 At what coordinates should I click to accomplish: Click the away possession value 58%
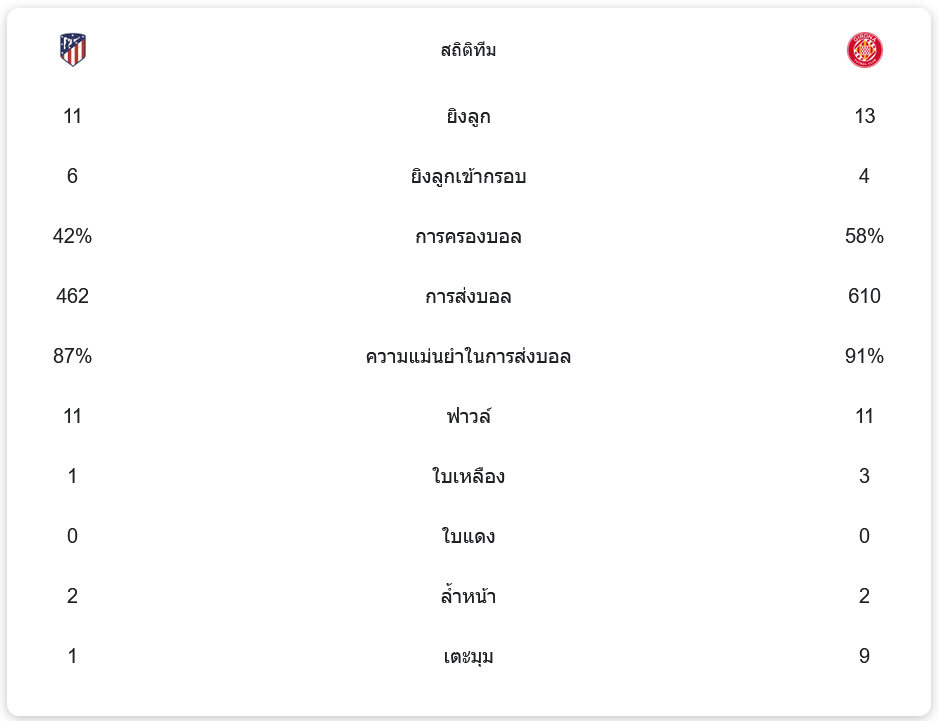point(864,237)
